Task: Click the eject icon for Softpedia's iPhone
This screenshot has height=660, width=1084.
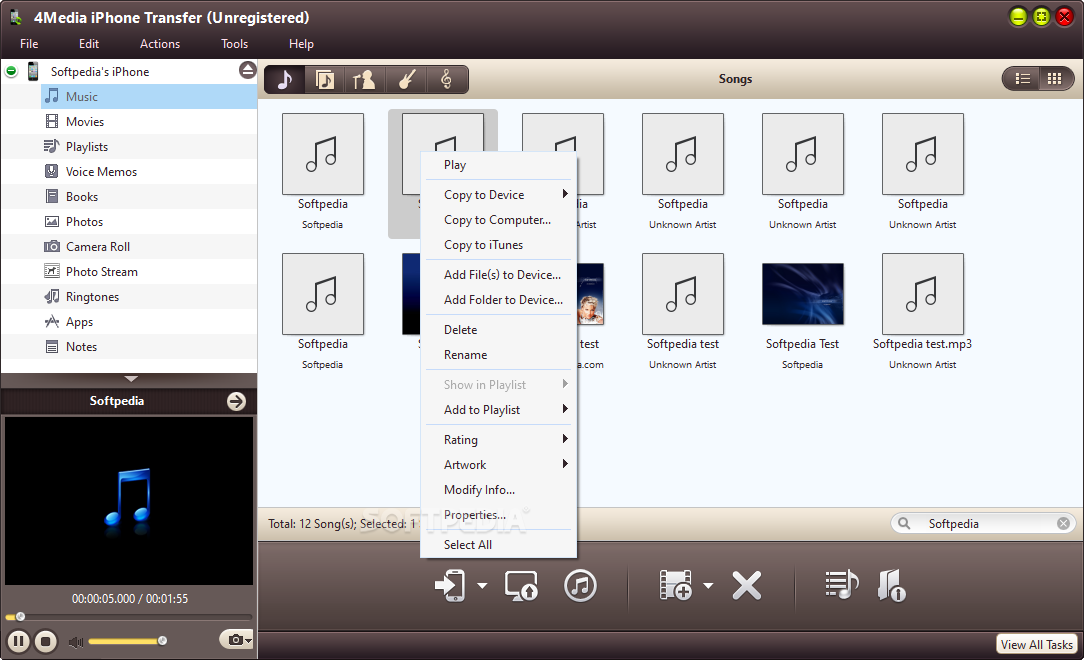Action: click(247, 70)
